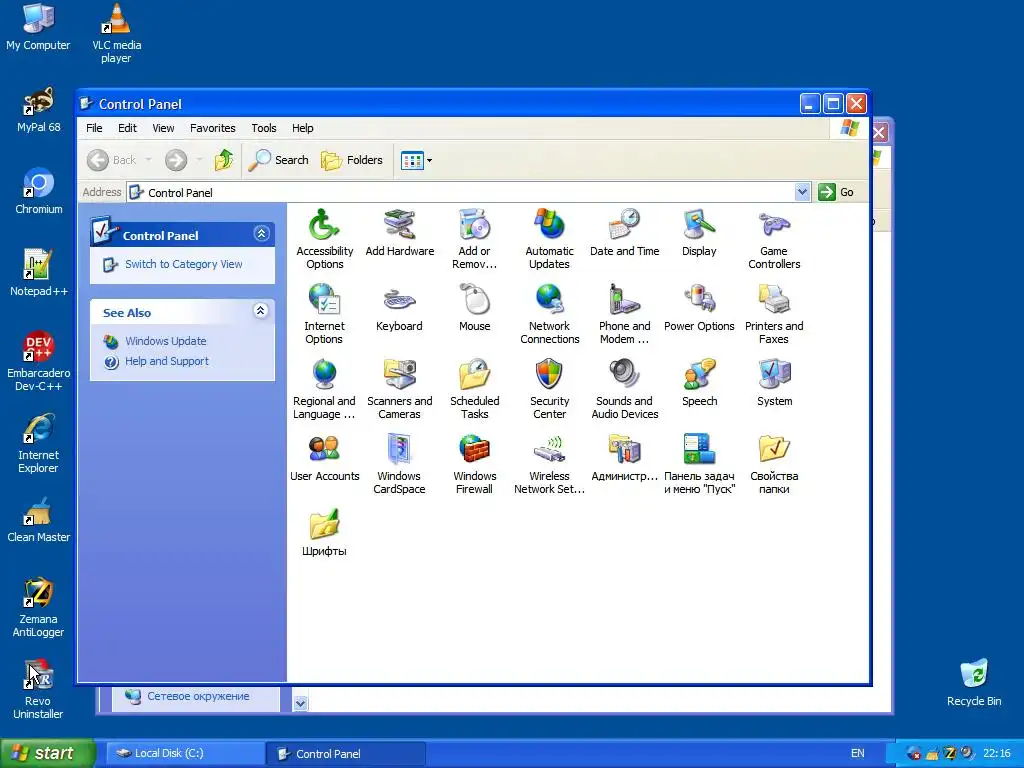Viewport: 1024px width, 768px height.
Task: Click Сетевое окружение in background window
Action: coord(198,696)
